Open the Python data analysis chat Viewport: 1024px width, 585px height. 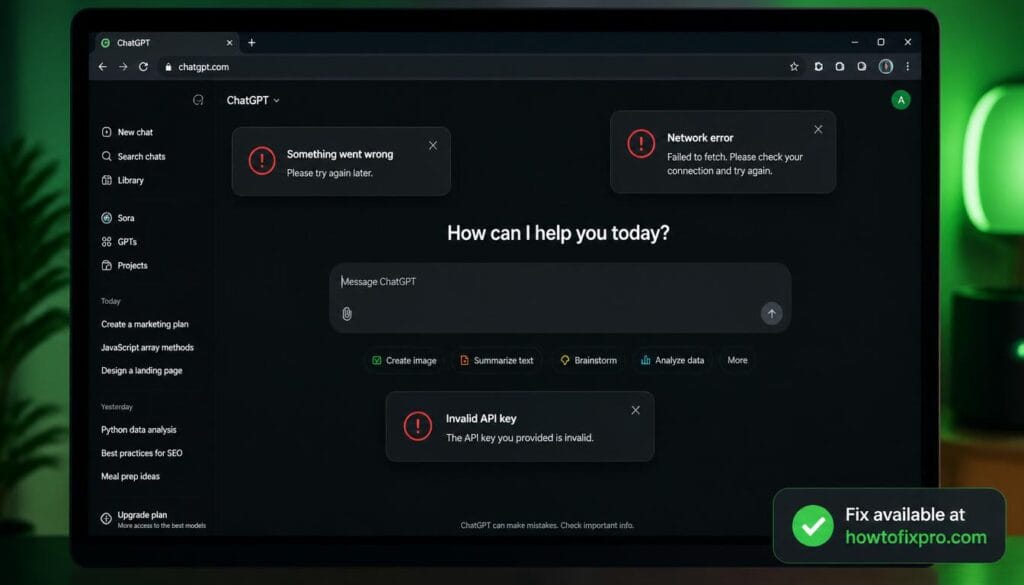[139, 430]
